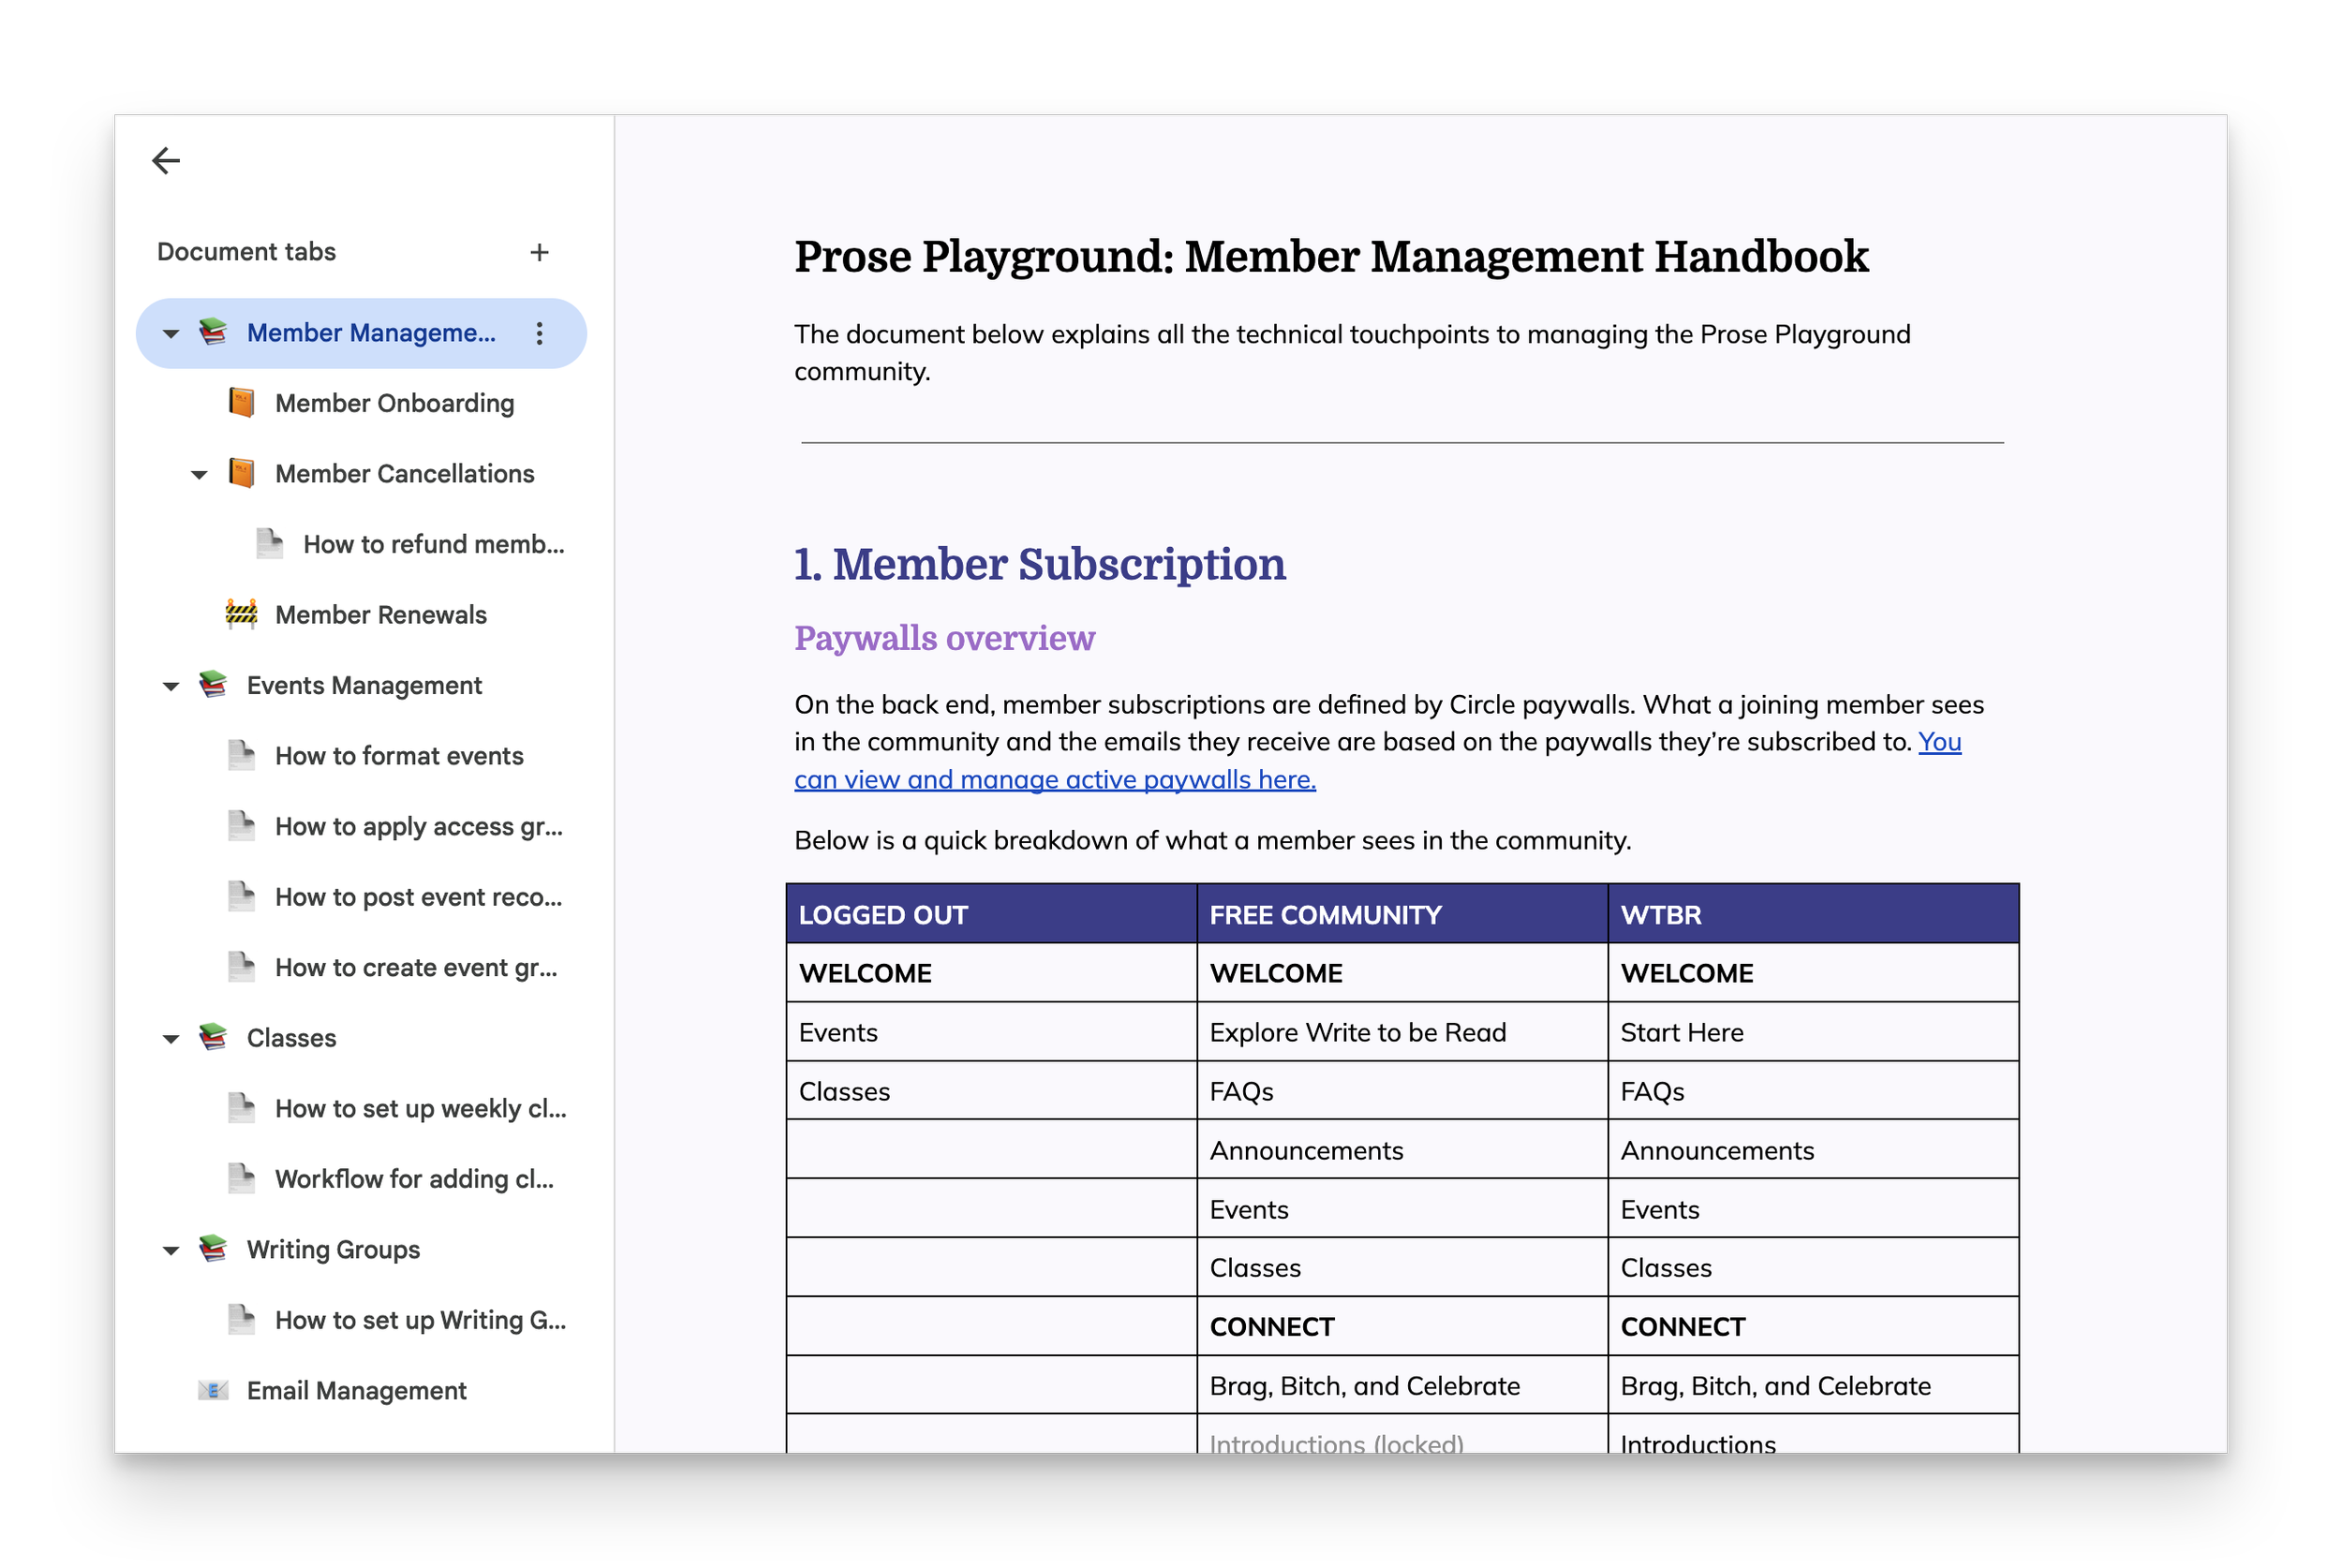Collapse the Writing Groups tab arrow
2342x1568 pixels.
[x=171, y=1251]
